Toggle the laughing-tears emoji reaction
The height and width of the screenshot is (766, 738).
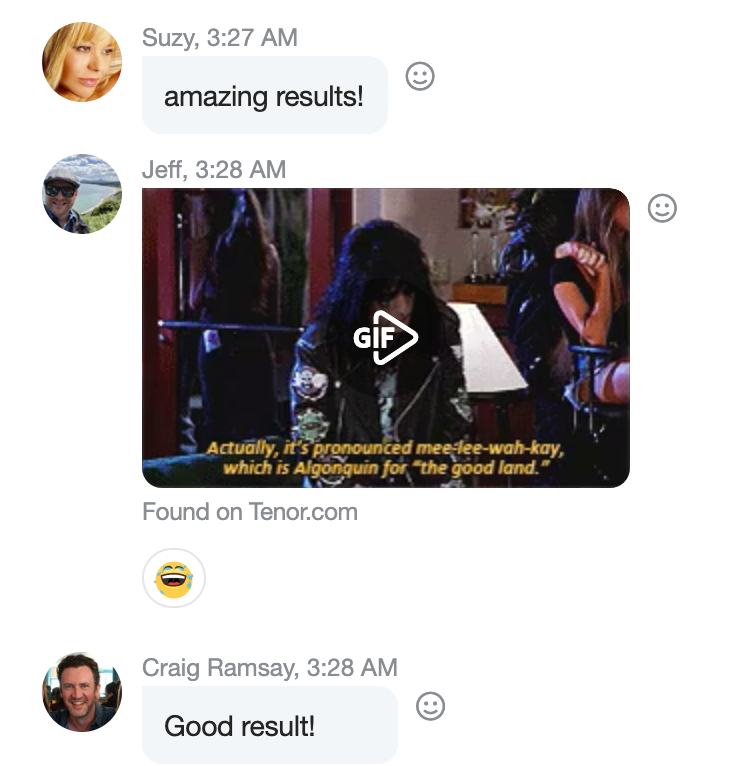[x=174, y=578]
